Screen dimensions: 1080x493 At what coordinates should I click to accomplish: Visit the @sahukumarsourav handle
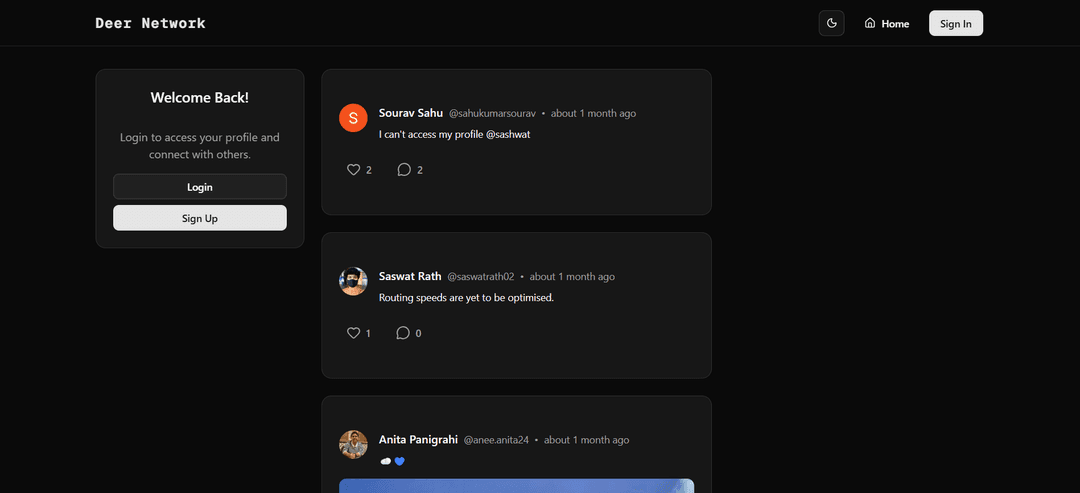pyautogui.click(x=492, y=114)
